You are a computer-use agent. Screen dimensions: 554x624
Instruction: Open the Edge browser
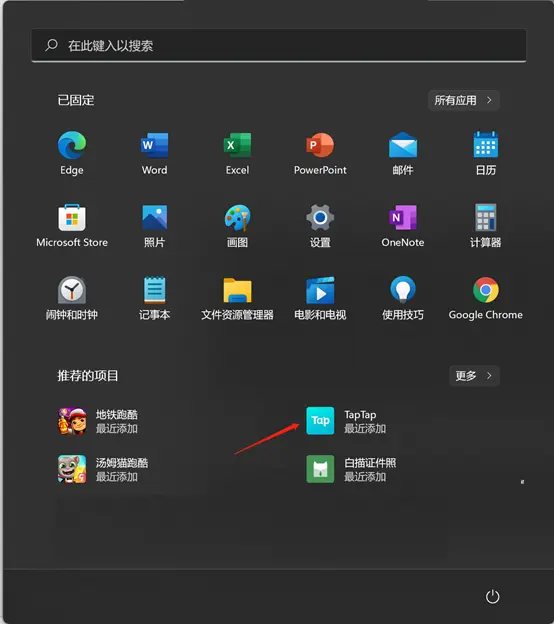(72, 153)
